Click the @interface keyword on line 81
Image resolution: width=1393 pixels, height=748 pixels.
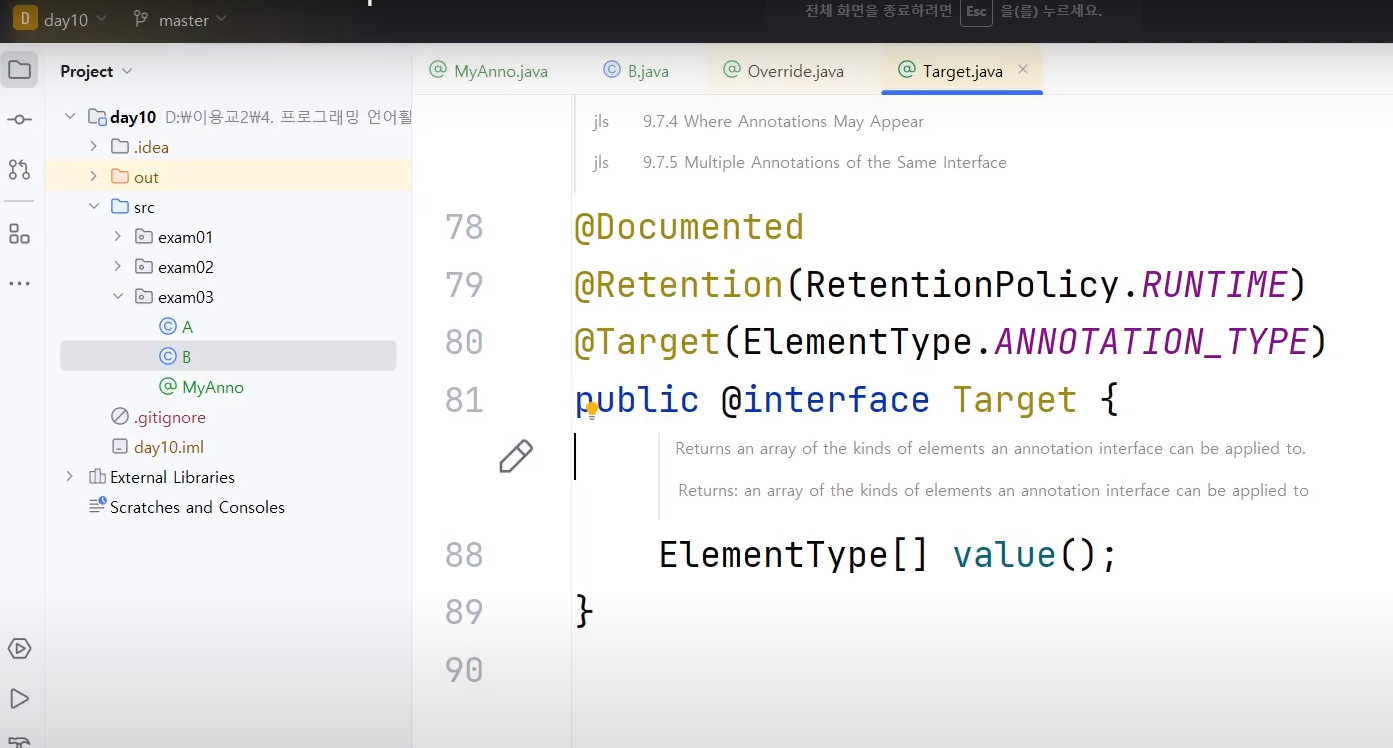(826, 400)
